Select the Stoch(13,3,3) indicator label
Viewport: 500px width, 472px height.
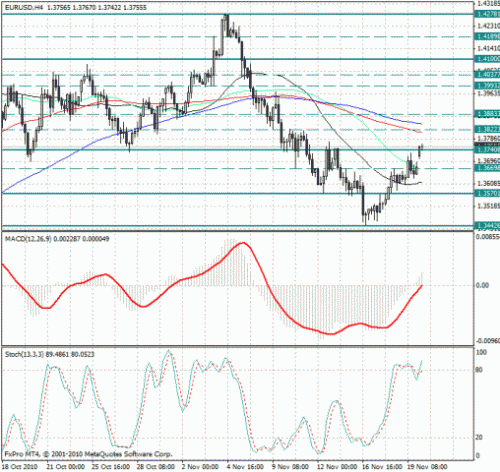pos(24,354)
